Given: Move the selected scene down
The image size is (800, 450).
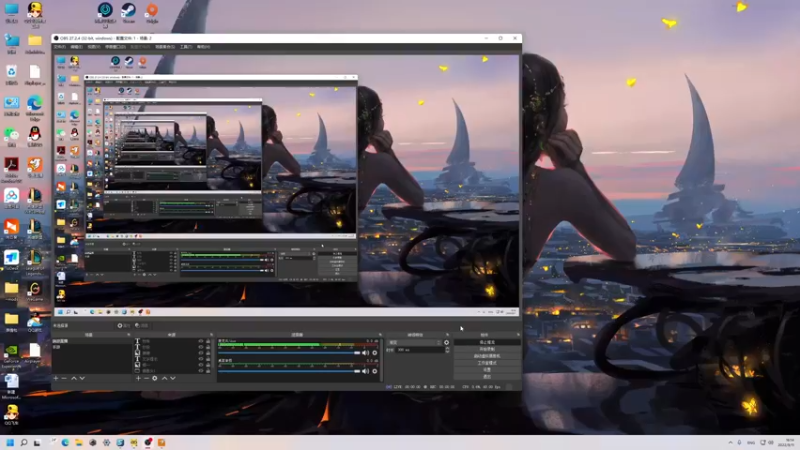Looking at the screenshot, I should point(82,378).
